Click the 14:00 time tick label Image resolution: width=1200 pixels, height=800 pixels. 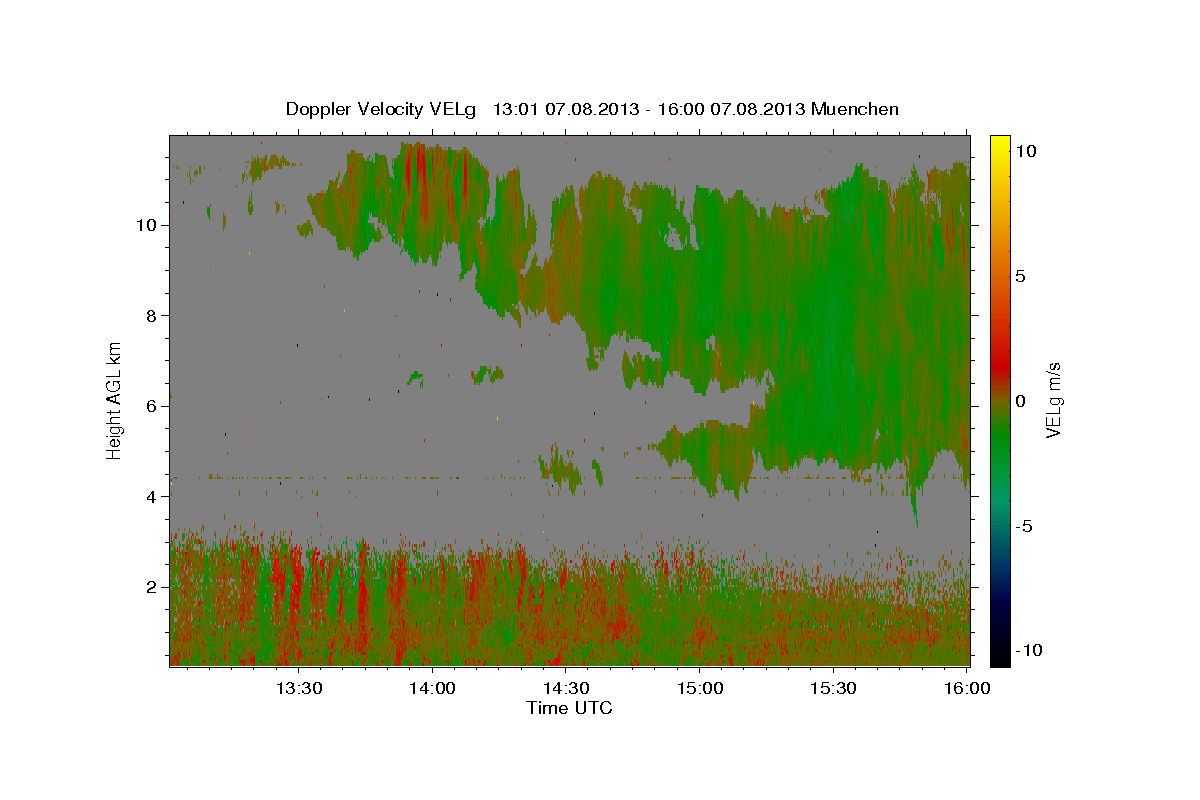click(x=433, y=688)
